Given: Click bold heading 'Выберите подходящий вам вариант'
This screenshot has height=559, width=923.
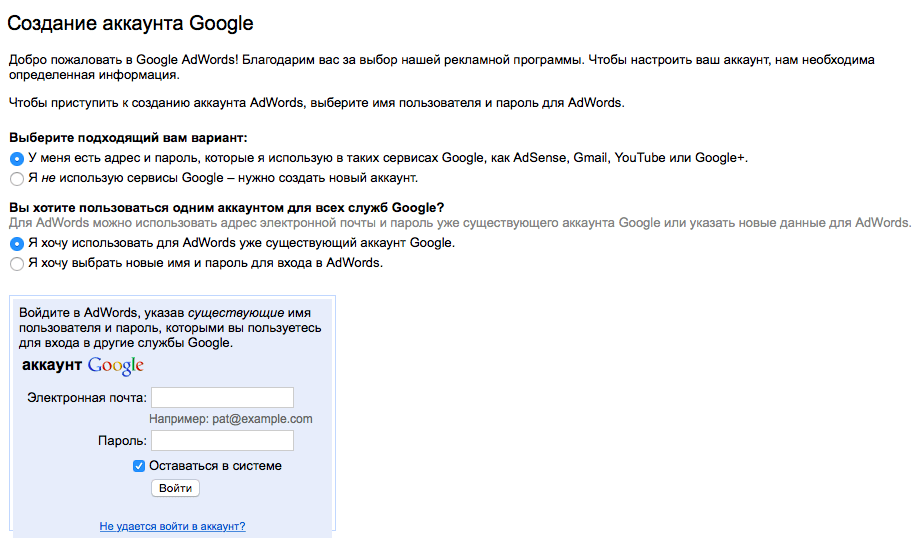Looking at the screenshot, I should 128,138.
